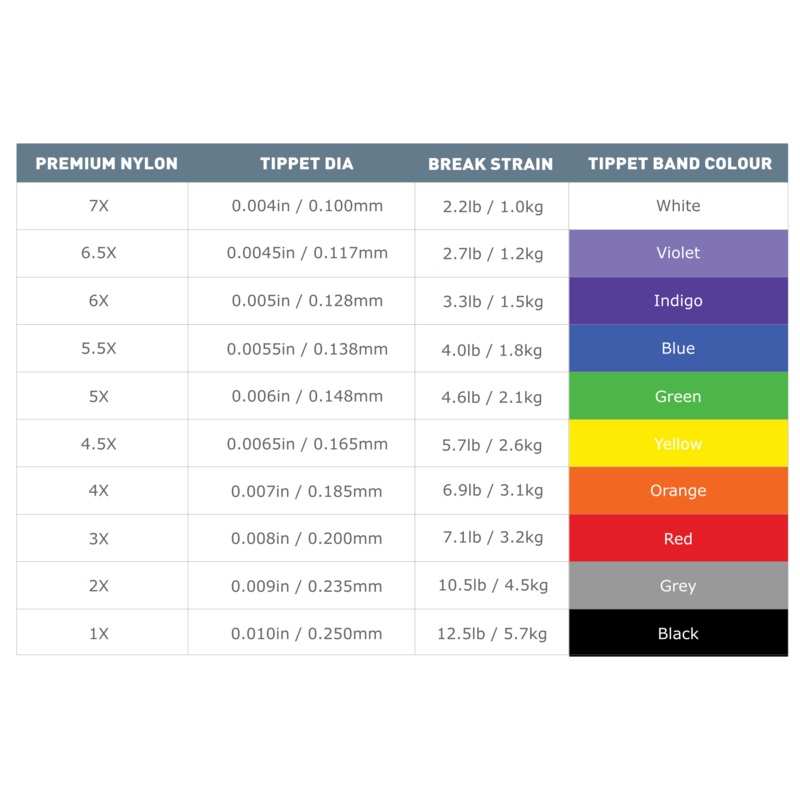Select the 7X row label

[99, 206]
